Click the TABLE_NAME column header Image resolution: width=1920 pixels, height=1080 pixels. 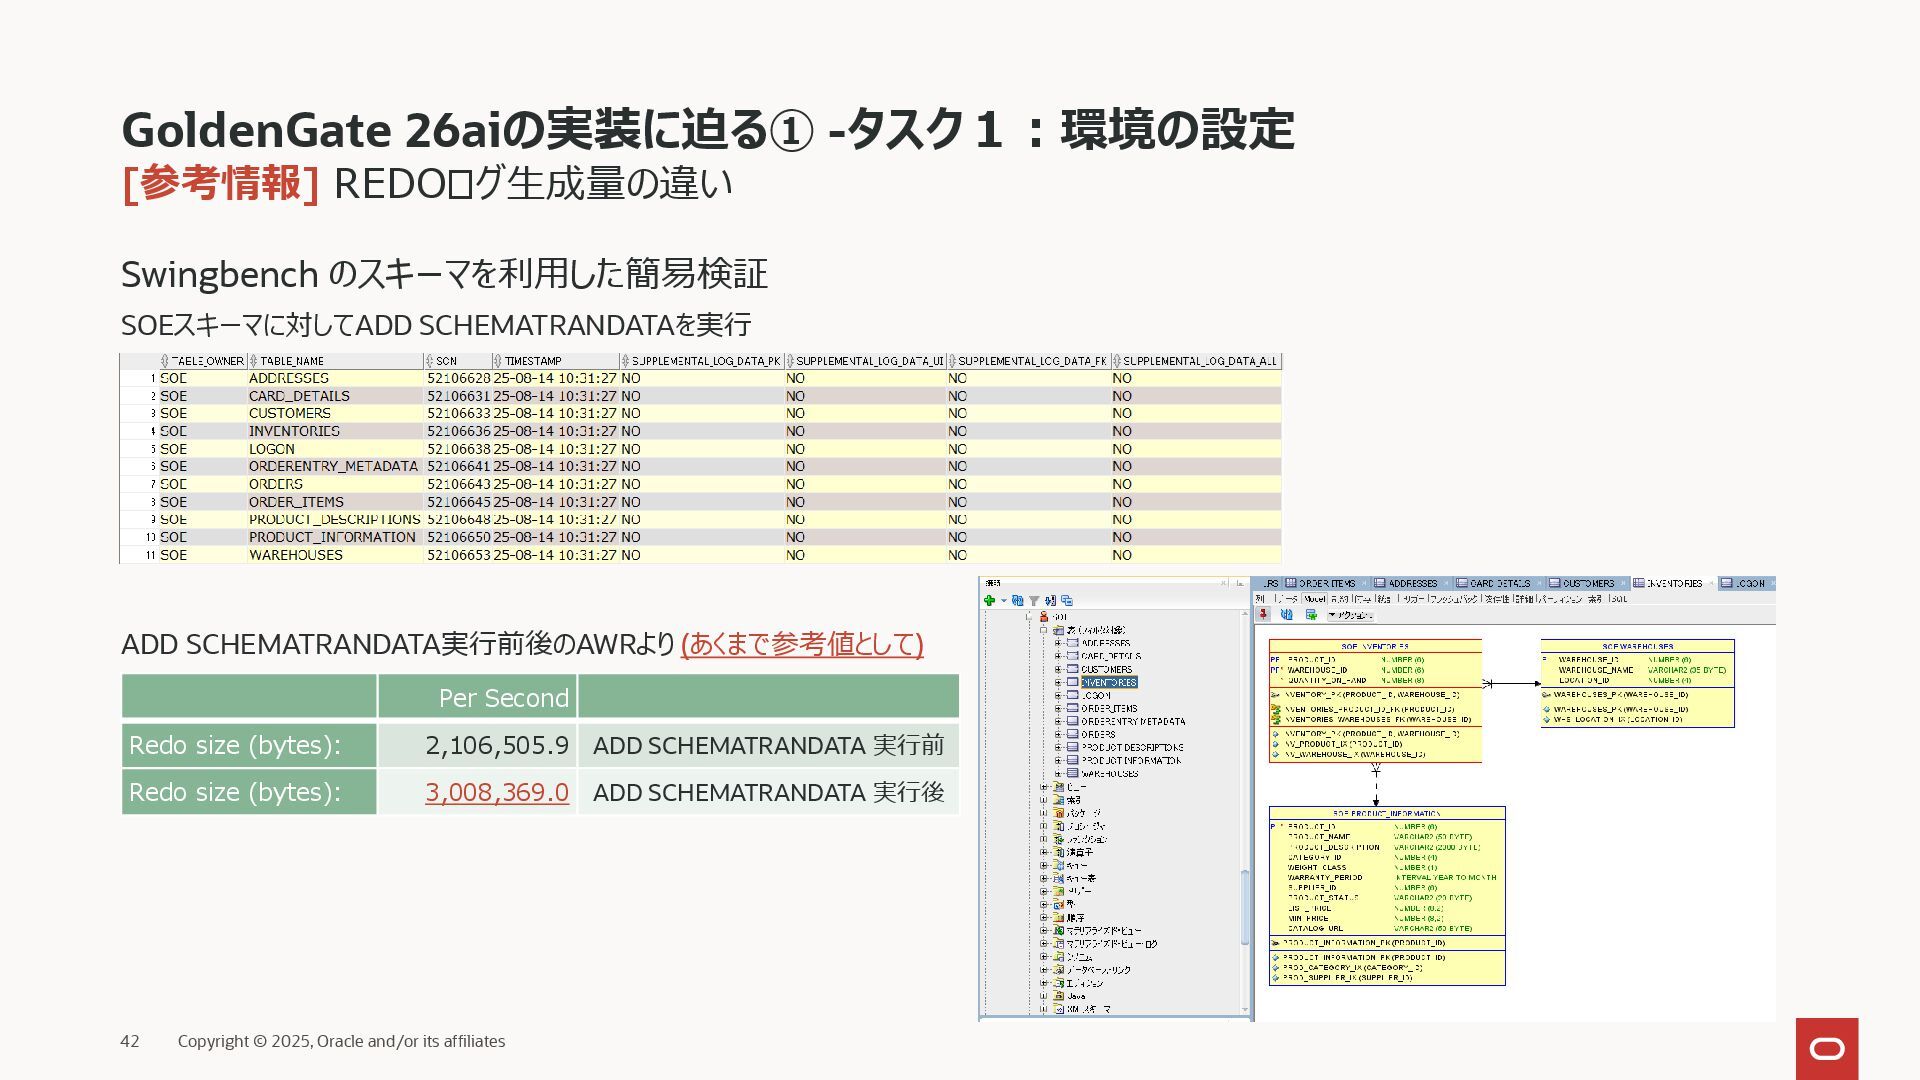tap(291, 361)
